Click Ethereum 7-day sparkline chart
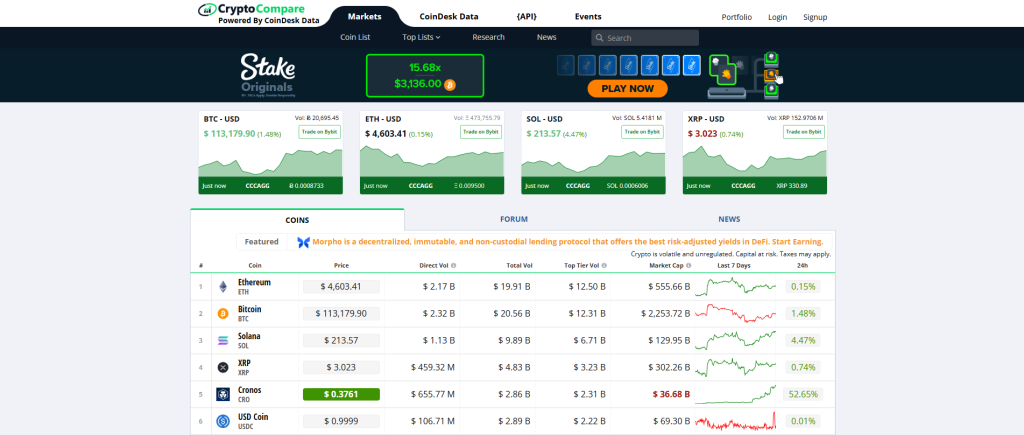 click(x=735, y=286)
